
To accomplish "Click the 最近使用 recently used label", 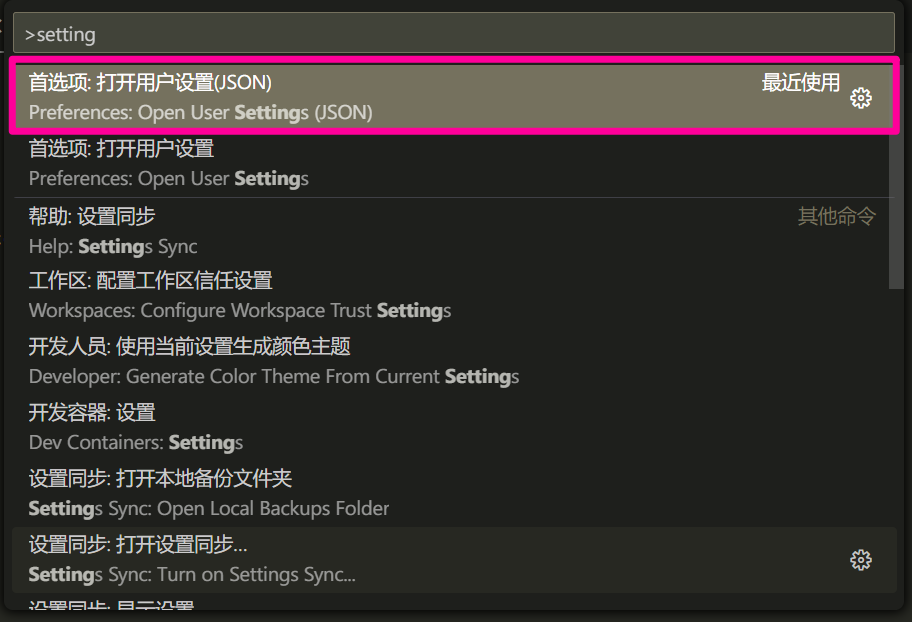I will click(x=800, y=83).
